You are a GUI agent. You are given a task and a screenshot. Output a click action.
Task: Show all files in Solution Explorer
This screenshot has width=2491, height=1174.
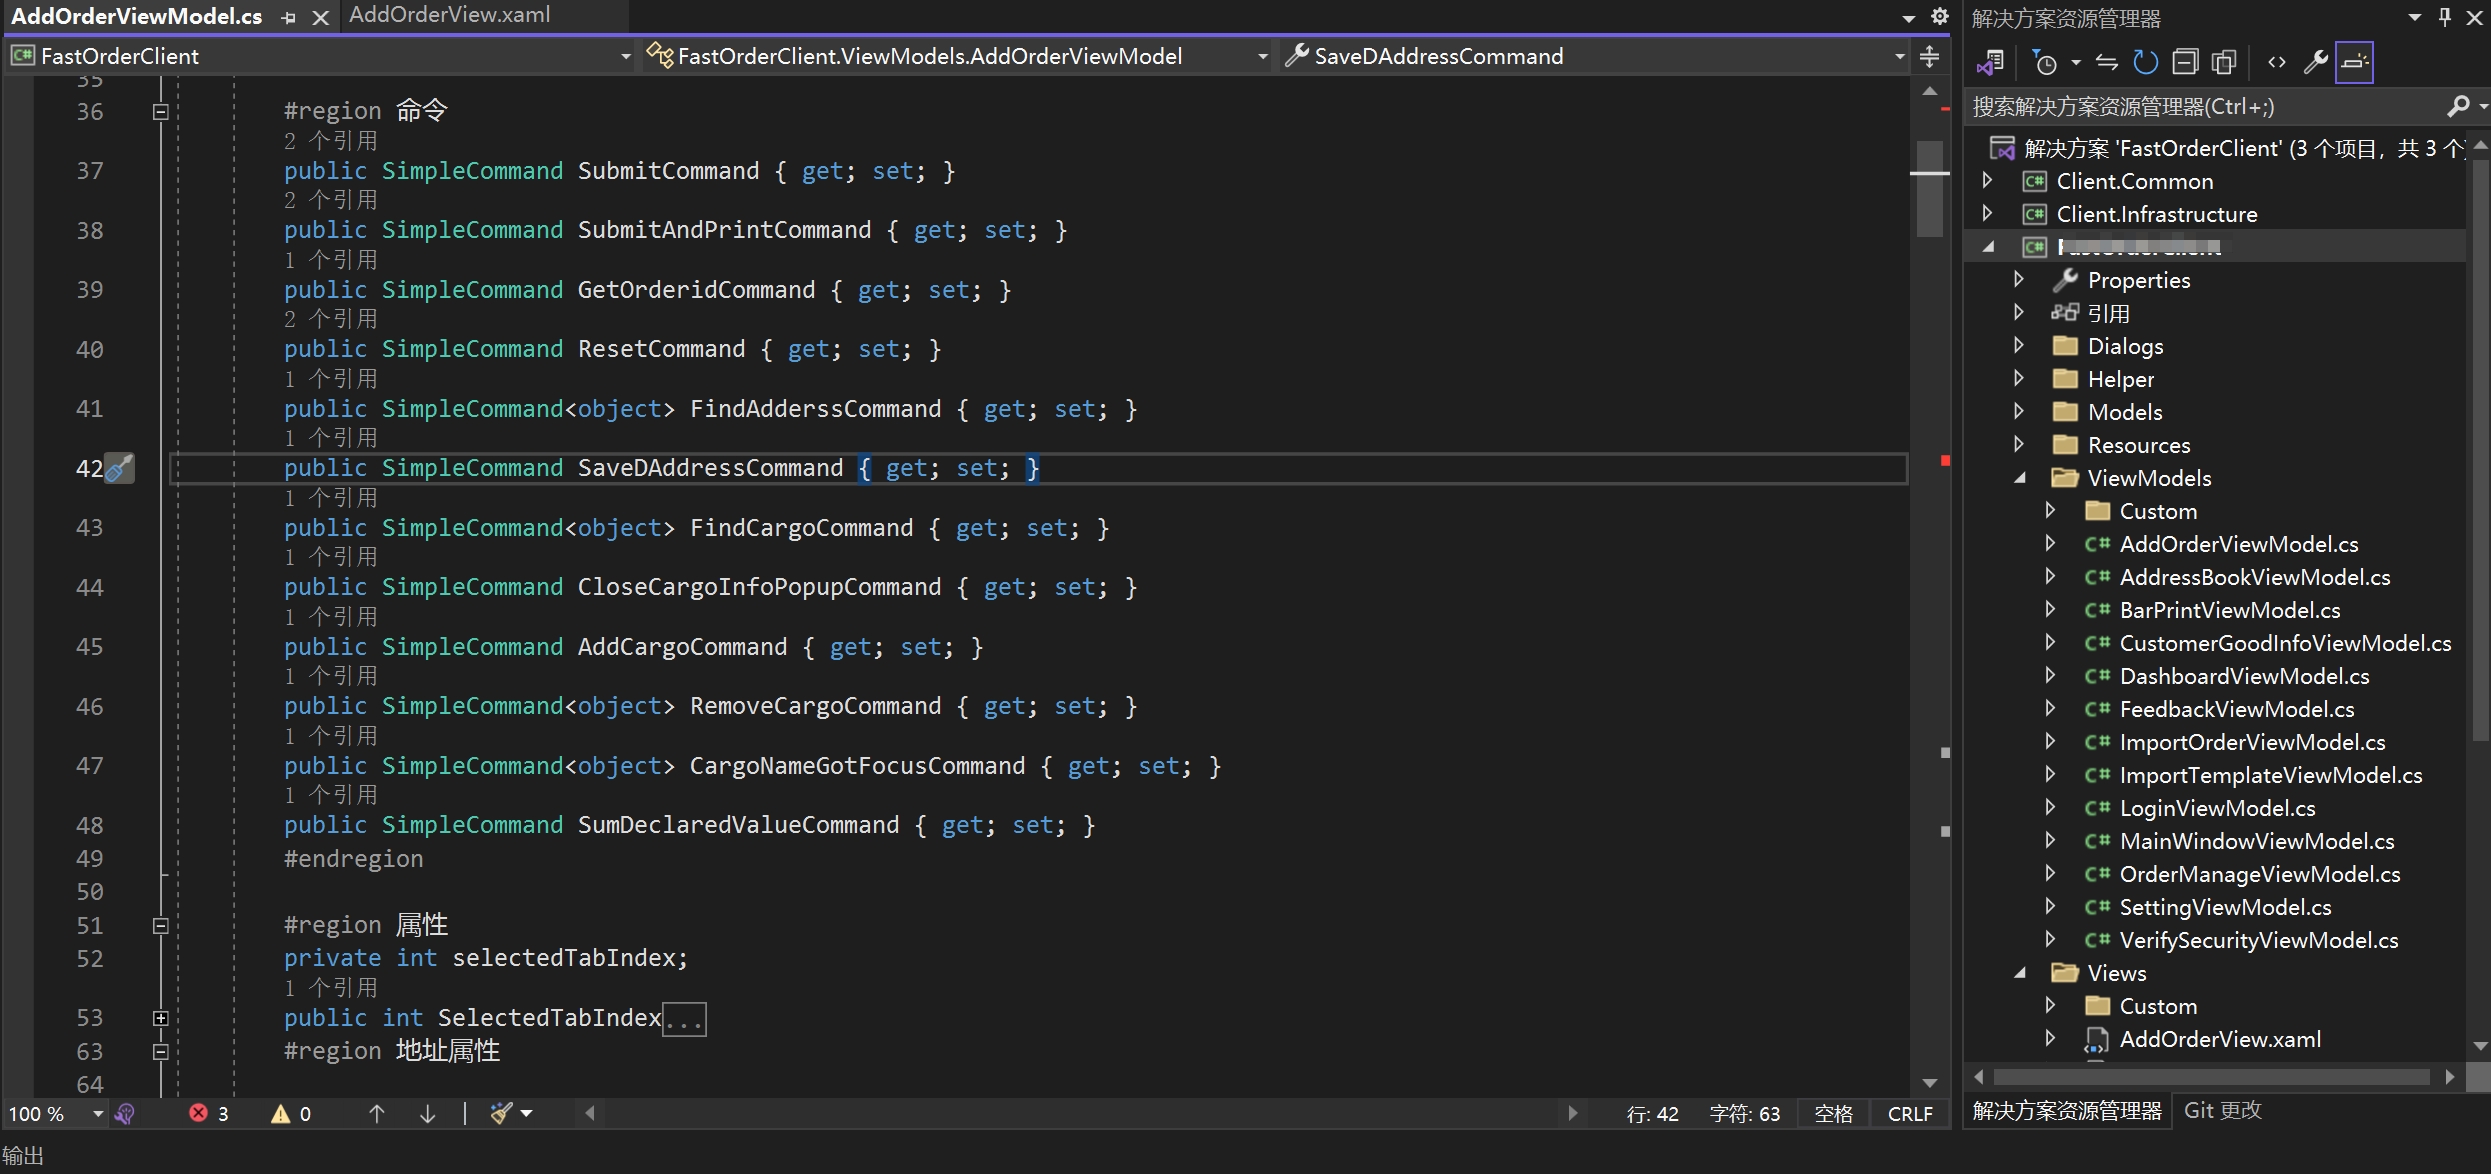pos(2224,63)
